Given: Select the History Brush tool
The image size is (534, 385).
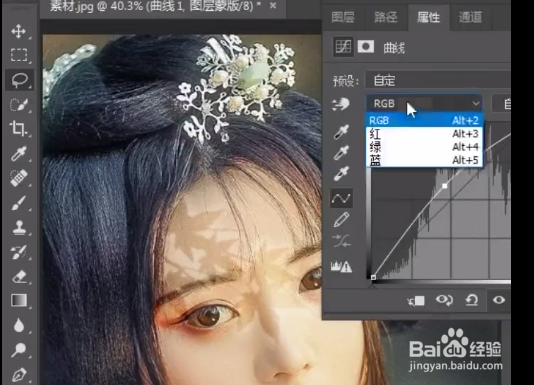Looking at the screenshot, I should [19, 252].
